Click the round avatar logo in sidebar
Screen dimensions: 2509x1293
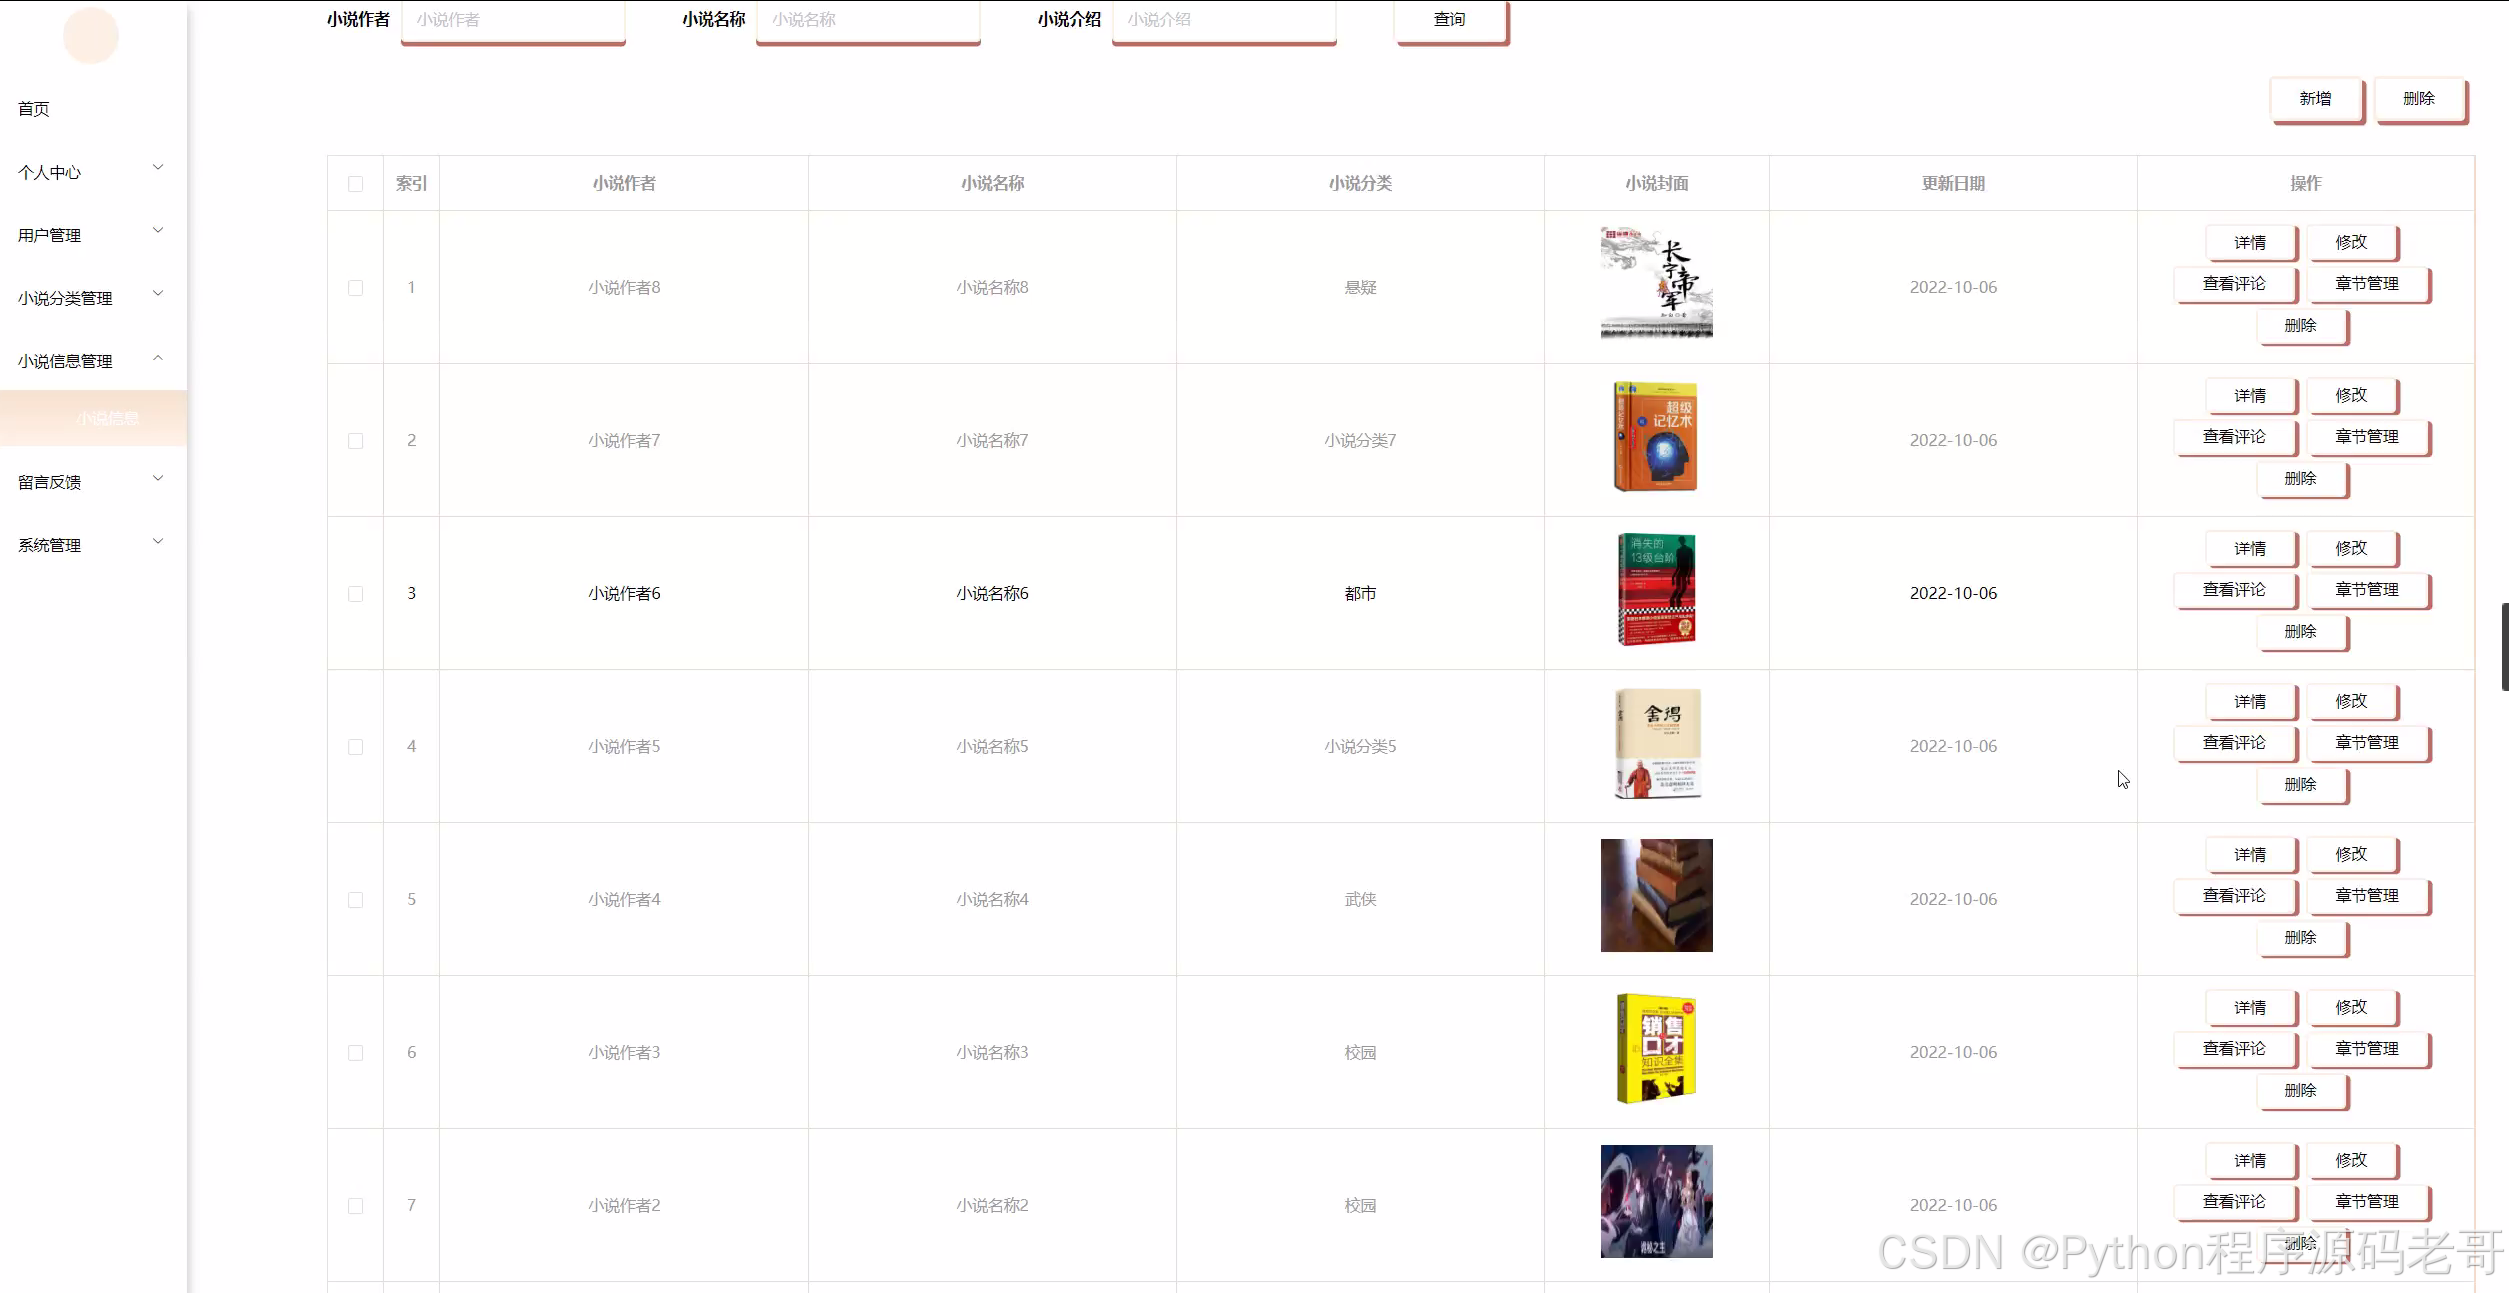point(91,36)
